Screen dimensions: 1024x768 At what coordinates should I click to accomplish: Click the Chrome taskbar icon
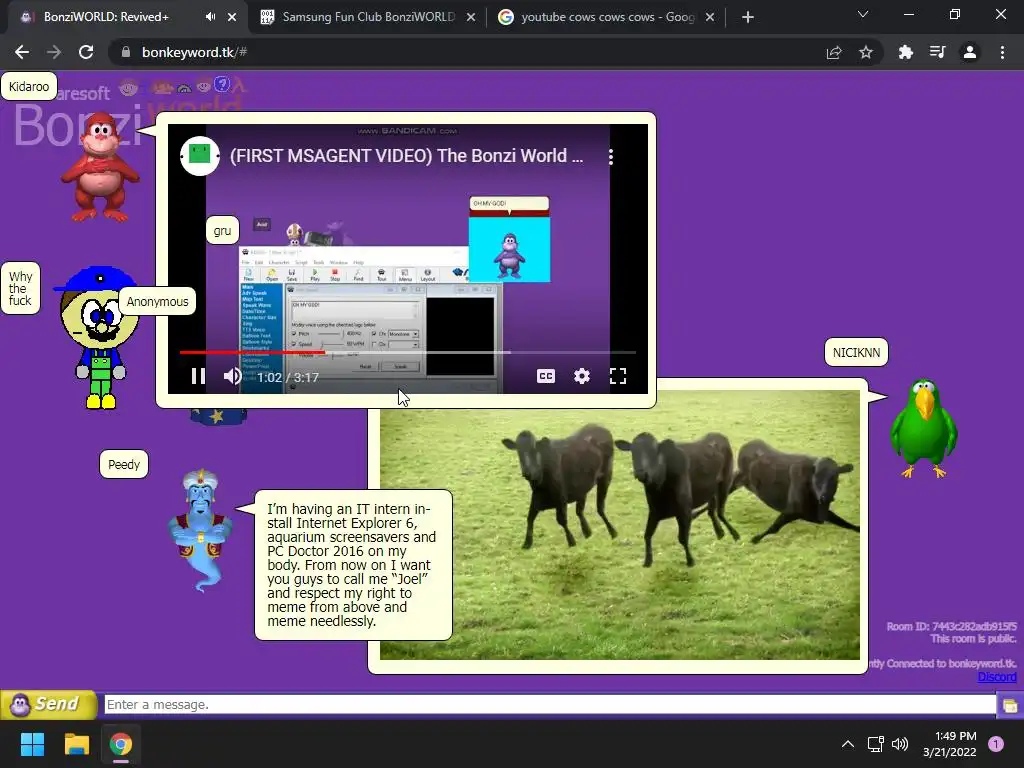pos(121,744)
